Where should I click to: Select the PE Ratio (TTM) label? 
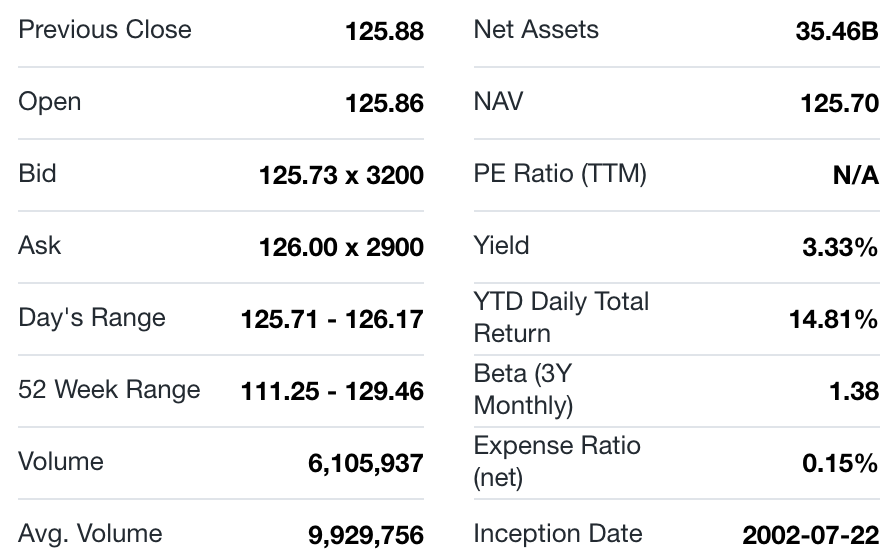coord(560,174)
